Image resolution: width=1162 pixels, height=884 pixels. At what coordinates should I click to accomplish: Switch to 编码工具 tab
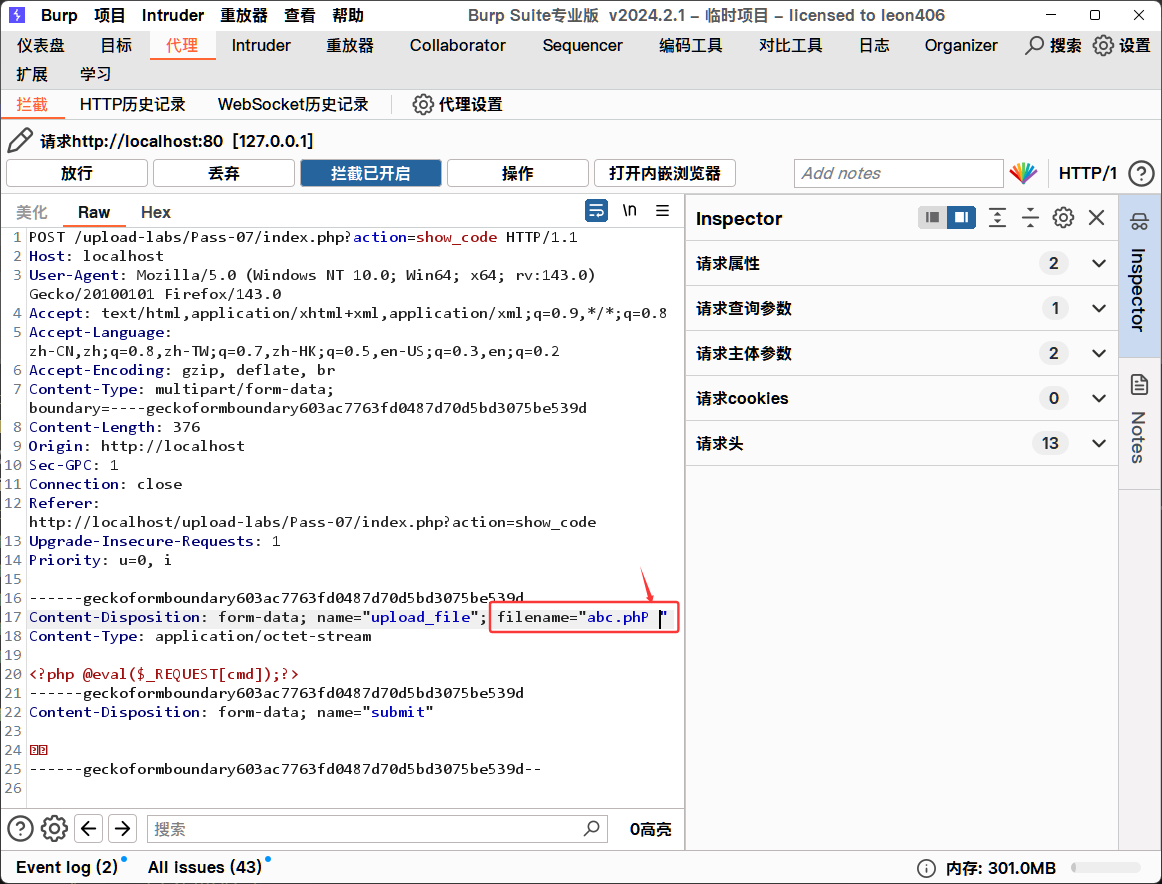point(691,45)
